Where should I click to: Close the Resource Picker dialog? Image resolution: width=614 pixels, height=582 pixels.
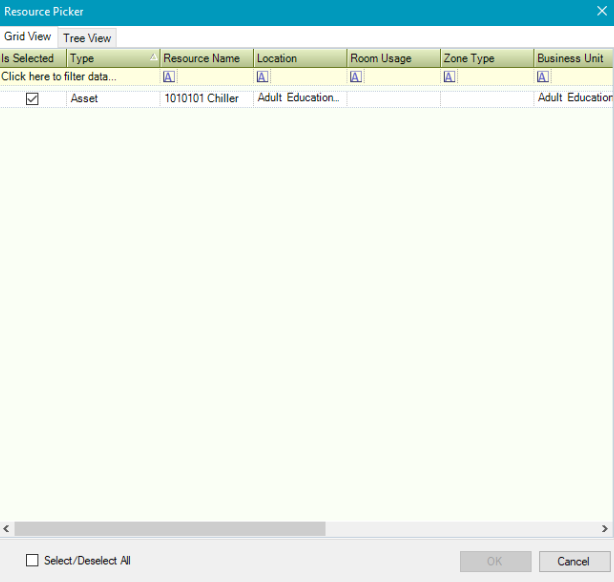tap(601, 12)
